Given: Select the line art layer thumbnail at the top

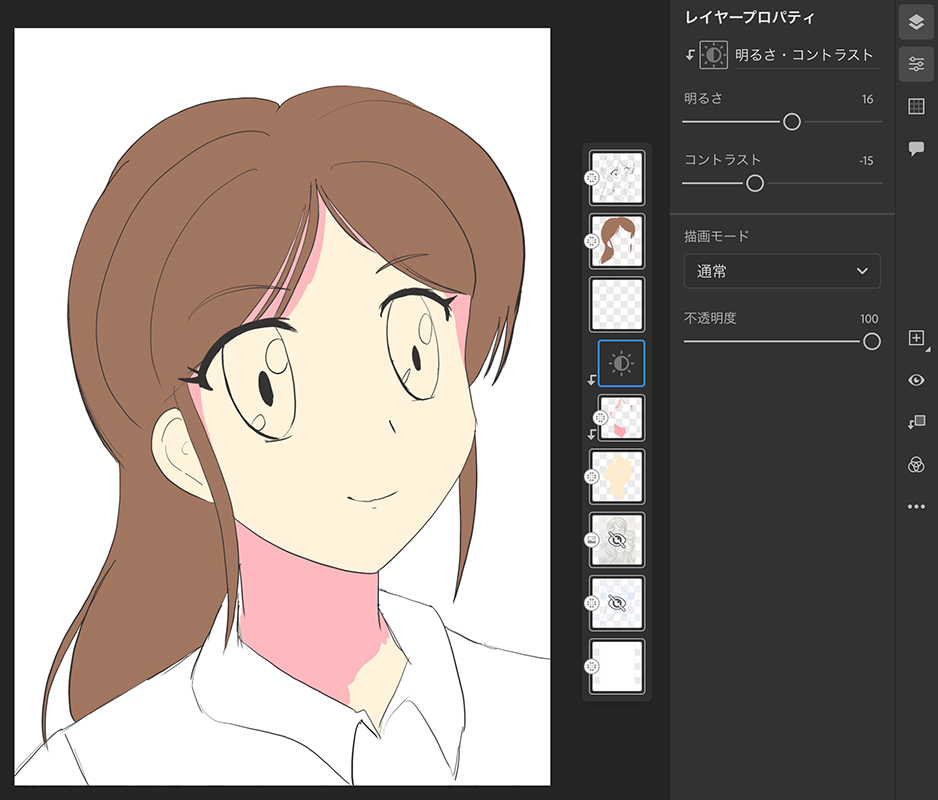Looking at the screenshot, I should coord(617,178).
